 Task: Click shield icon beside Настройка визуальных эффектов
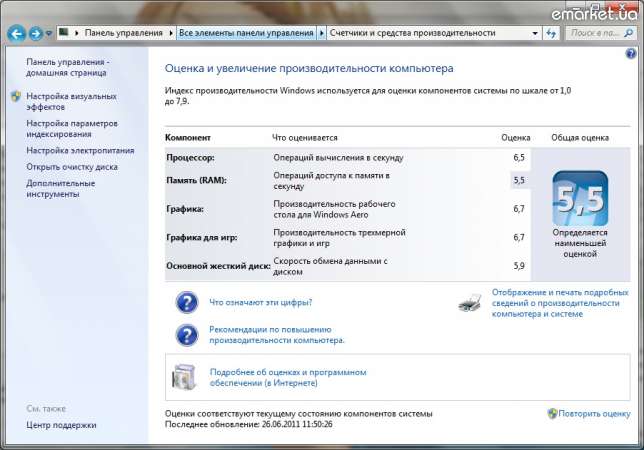pos(15,96)
